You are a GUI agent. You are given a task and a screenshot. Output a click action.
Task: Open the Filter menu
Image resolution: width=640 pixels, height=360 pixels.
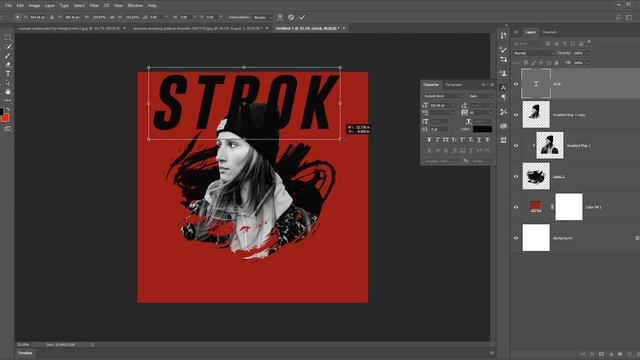tap(94, 6)
